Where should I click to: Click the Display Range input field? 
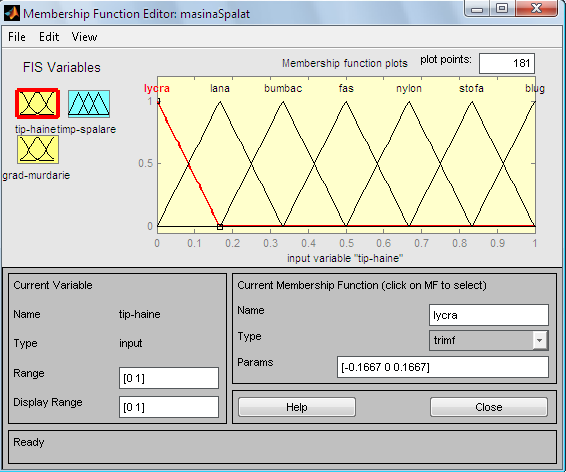click(x=169, y=407)
